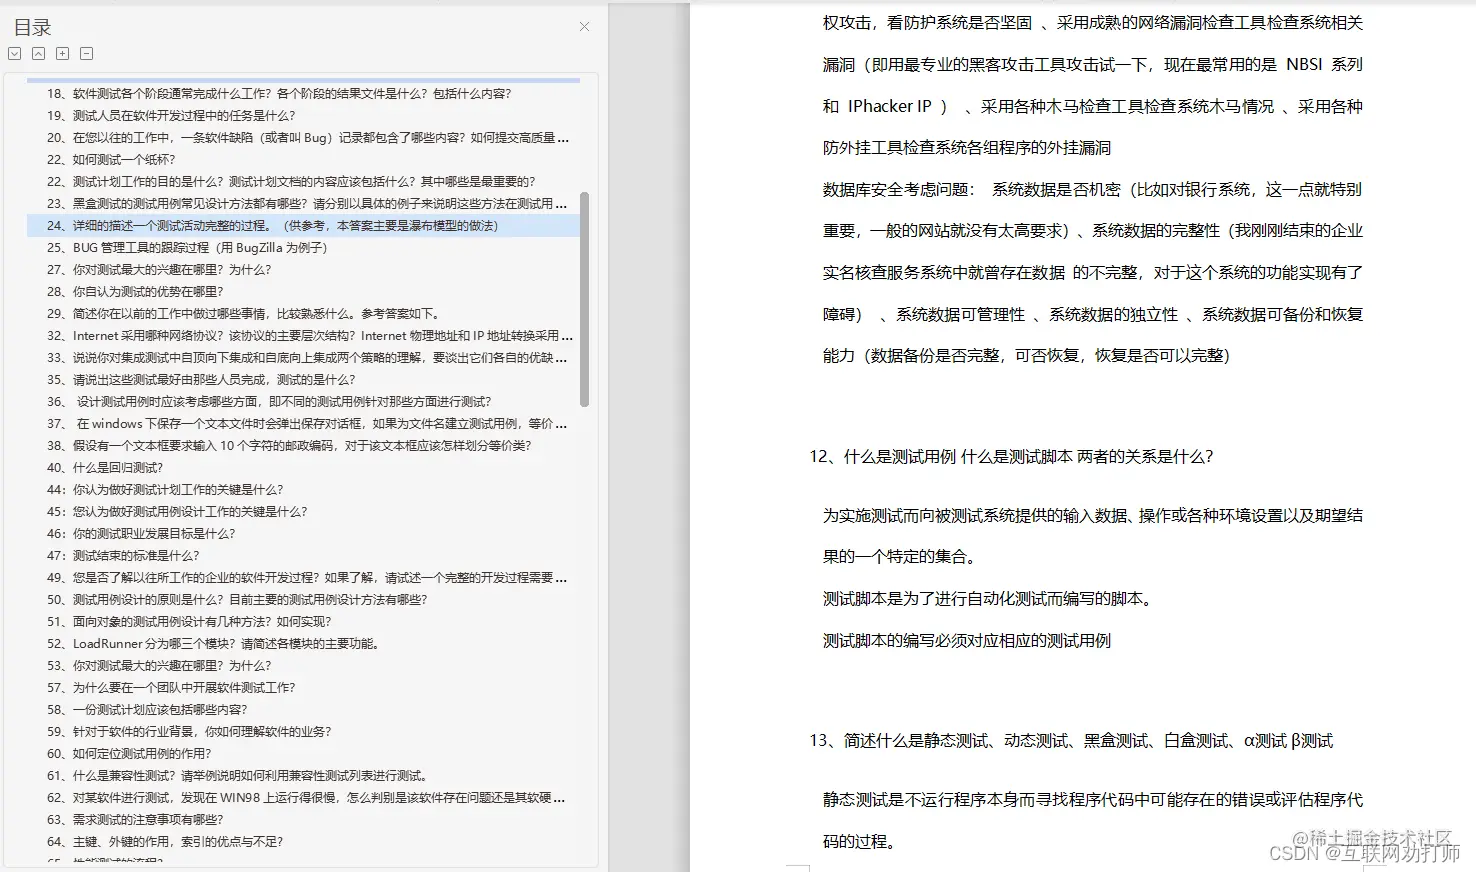
Task: Expand all bookmarks with the plus icon
Action: (x=61, y=53)
